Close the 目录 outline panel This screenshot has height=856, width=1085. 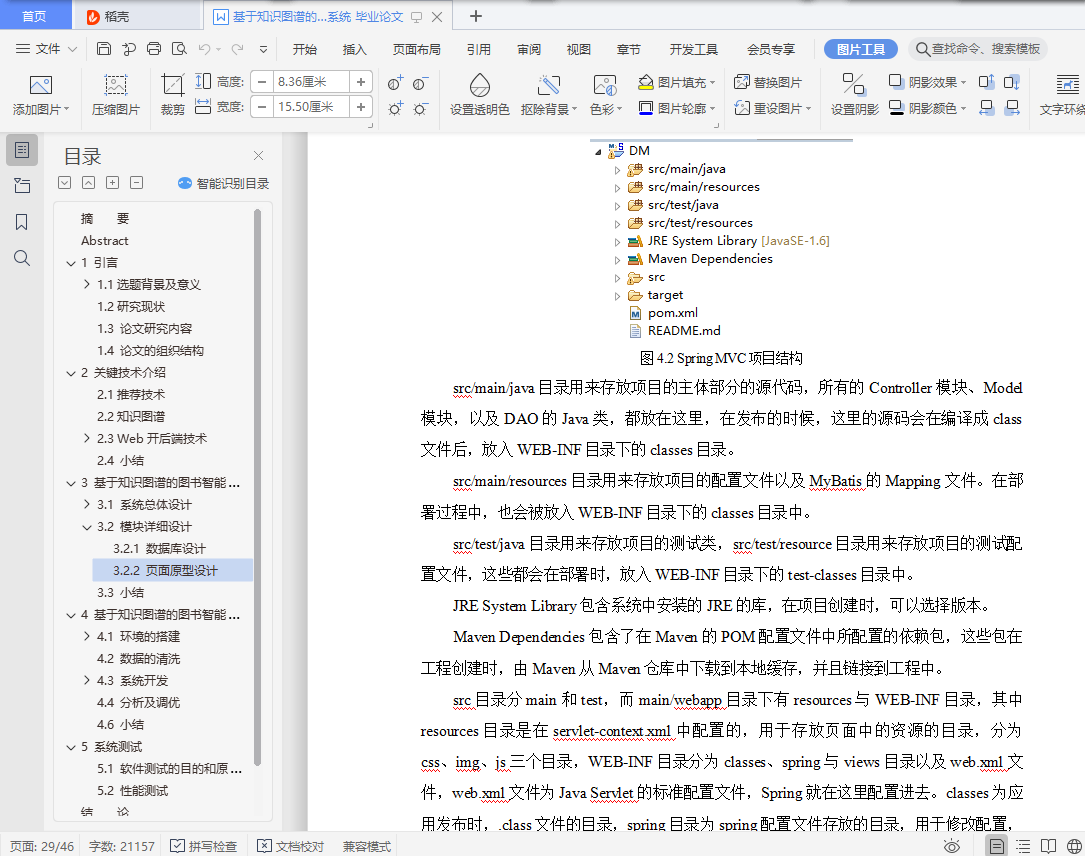tap(258, 156)
